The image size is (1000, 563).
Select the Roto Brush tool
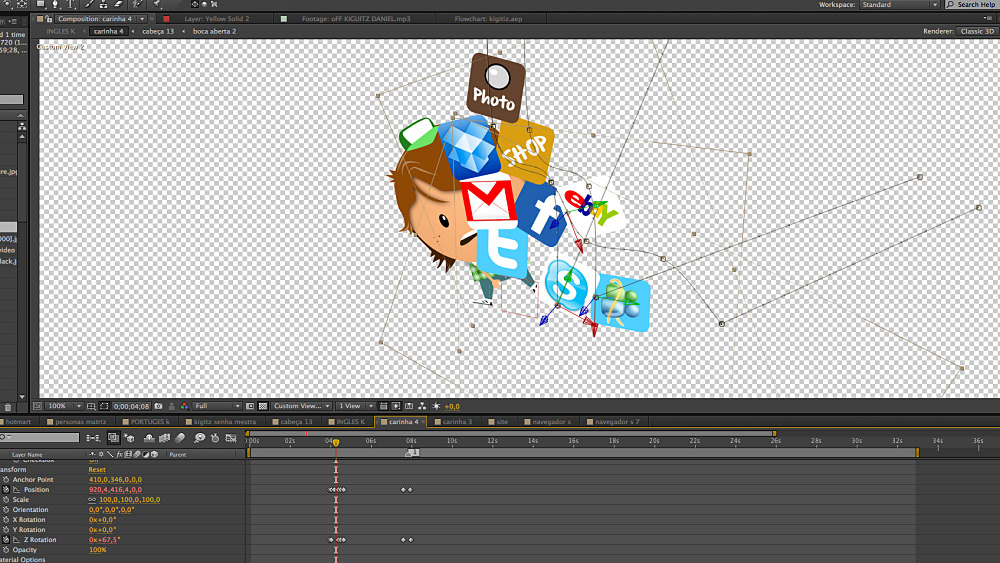[x=136, y=4]
